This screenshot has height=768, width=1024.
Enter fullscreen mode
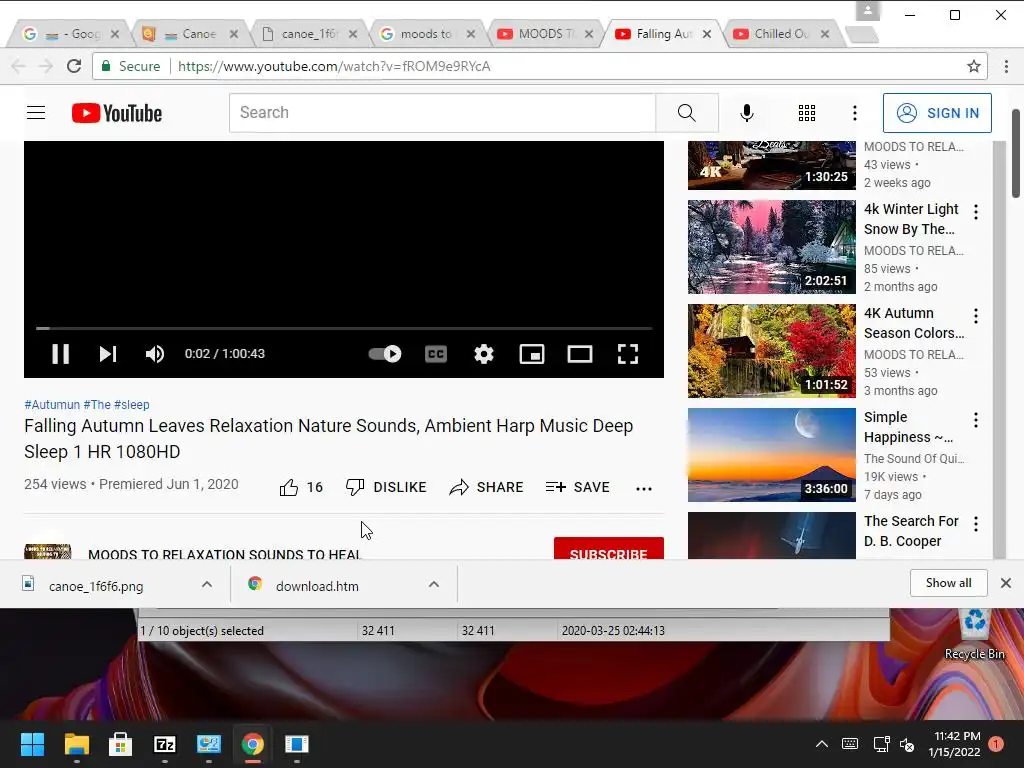(x=628, y=354)
